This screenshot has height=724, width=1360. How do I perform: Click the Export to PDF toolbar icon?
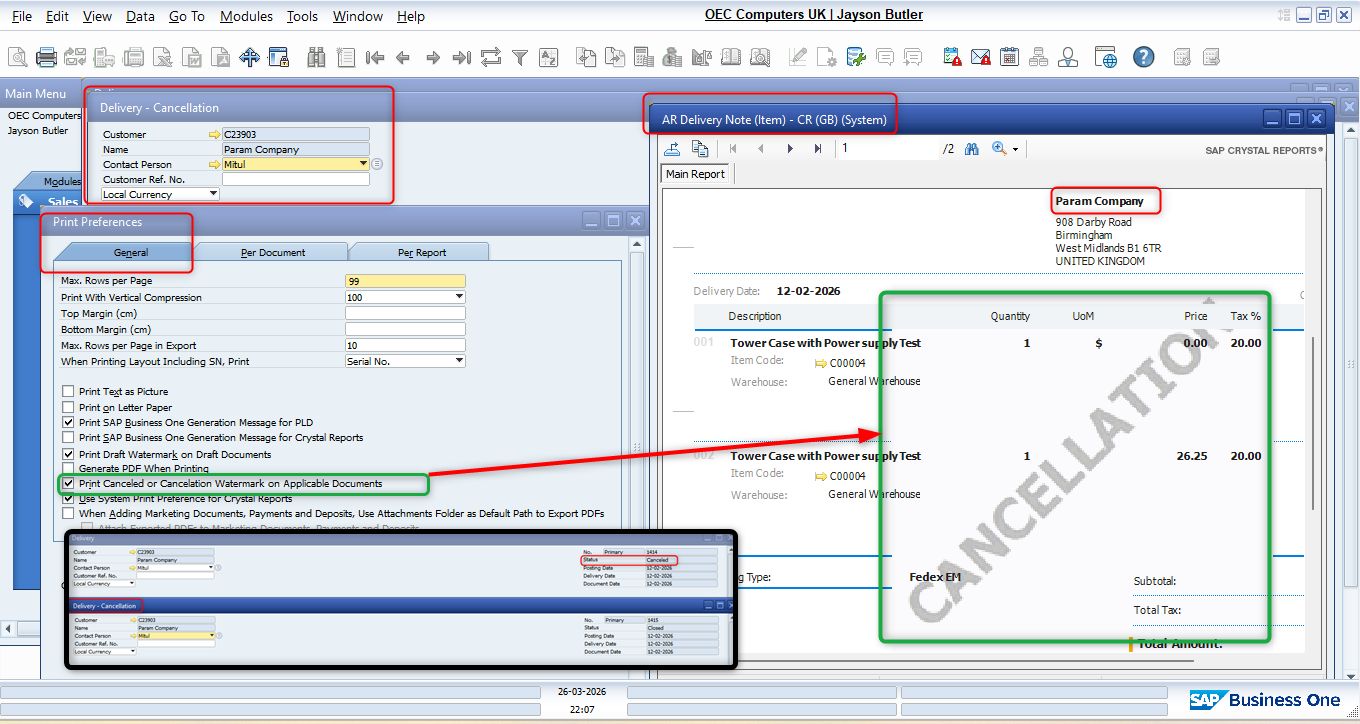[x=221, y=57]
